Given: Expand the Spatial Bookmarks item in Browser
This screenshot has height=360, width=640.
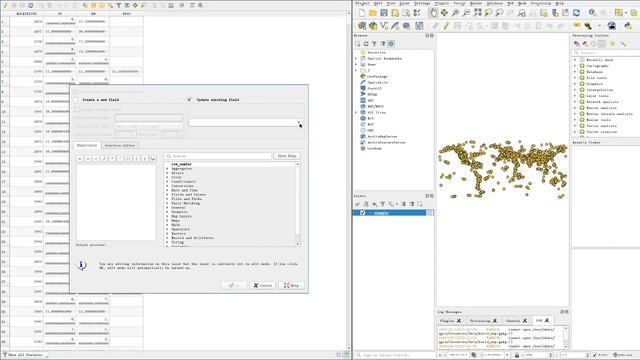Looking at the screenshot, I should [356, 58].
